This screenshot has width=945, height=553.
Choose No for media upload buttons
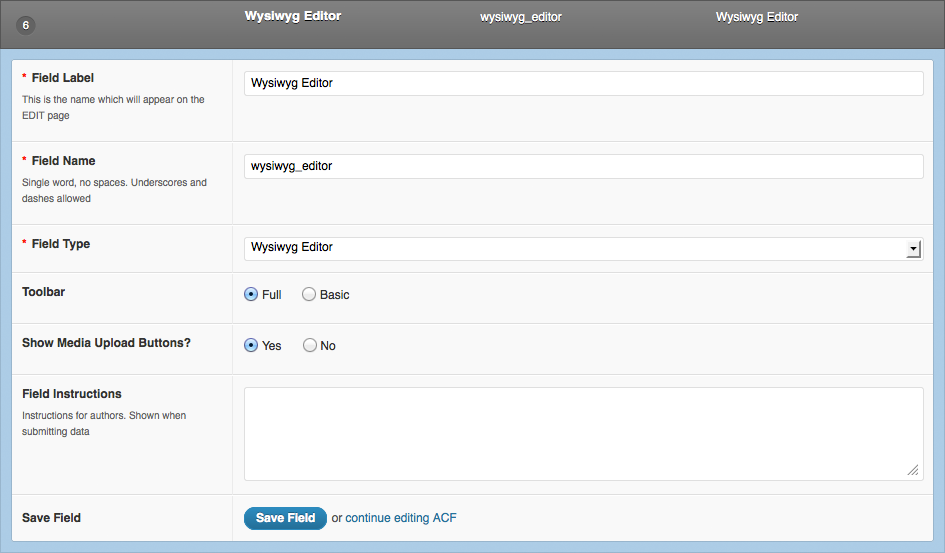coord(309,345)
